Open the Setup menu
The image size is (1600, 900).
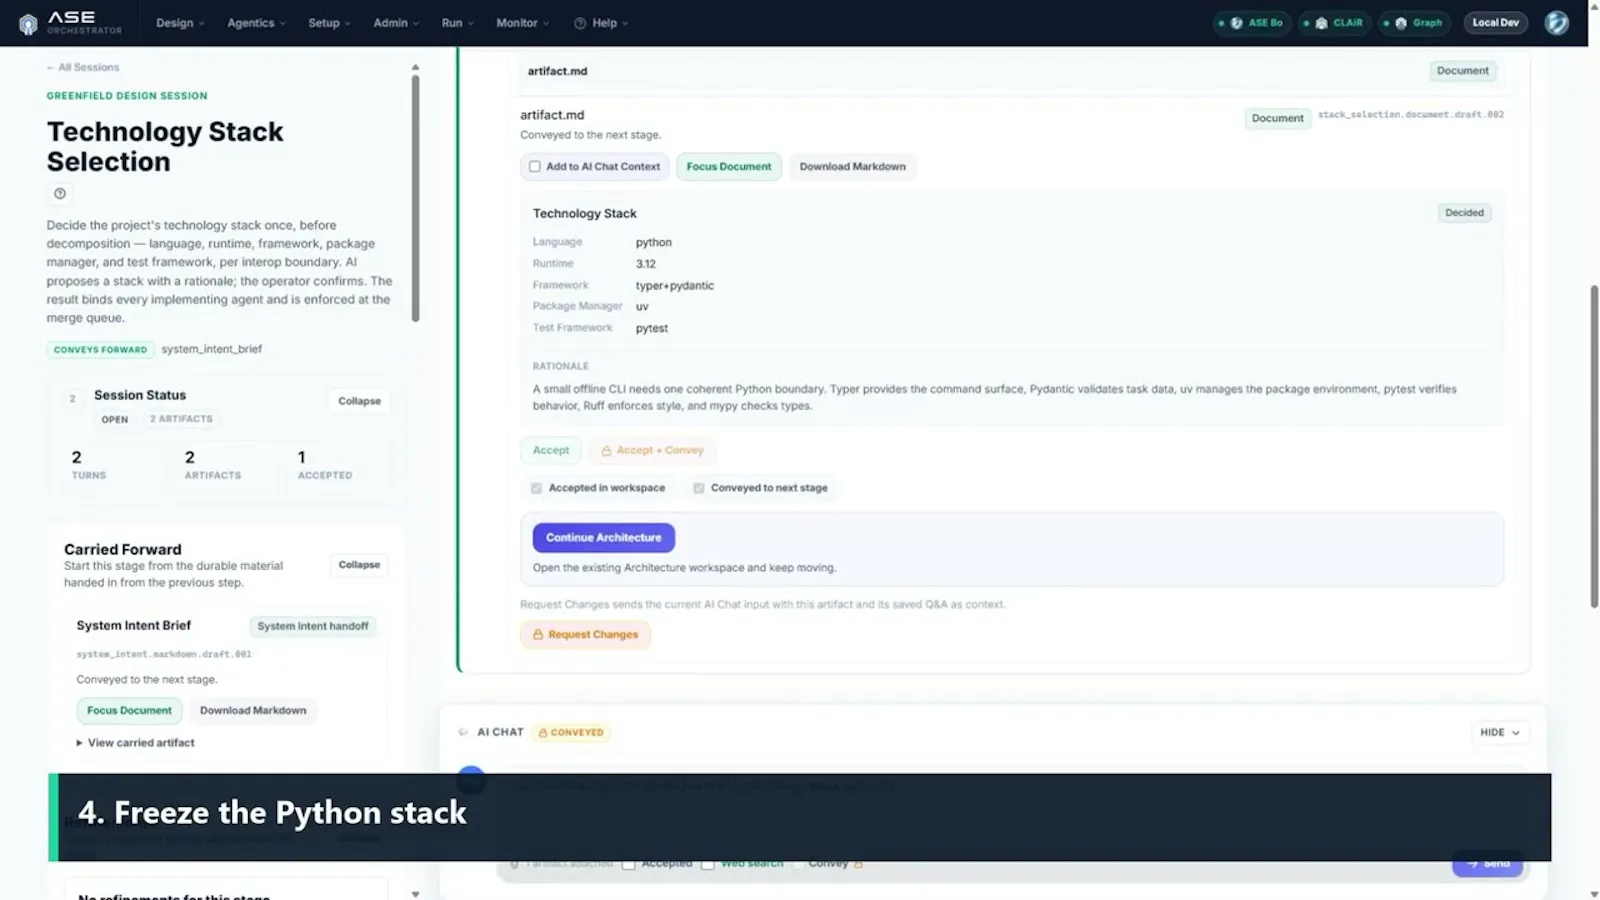[x=329, y=23]
